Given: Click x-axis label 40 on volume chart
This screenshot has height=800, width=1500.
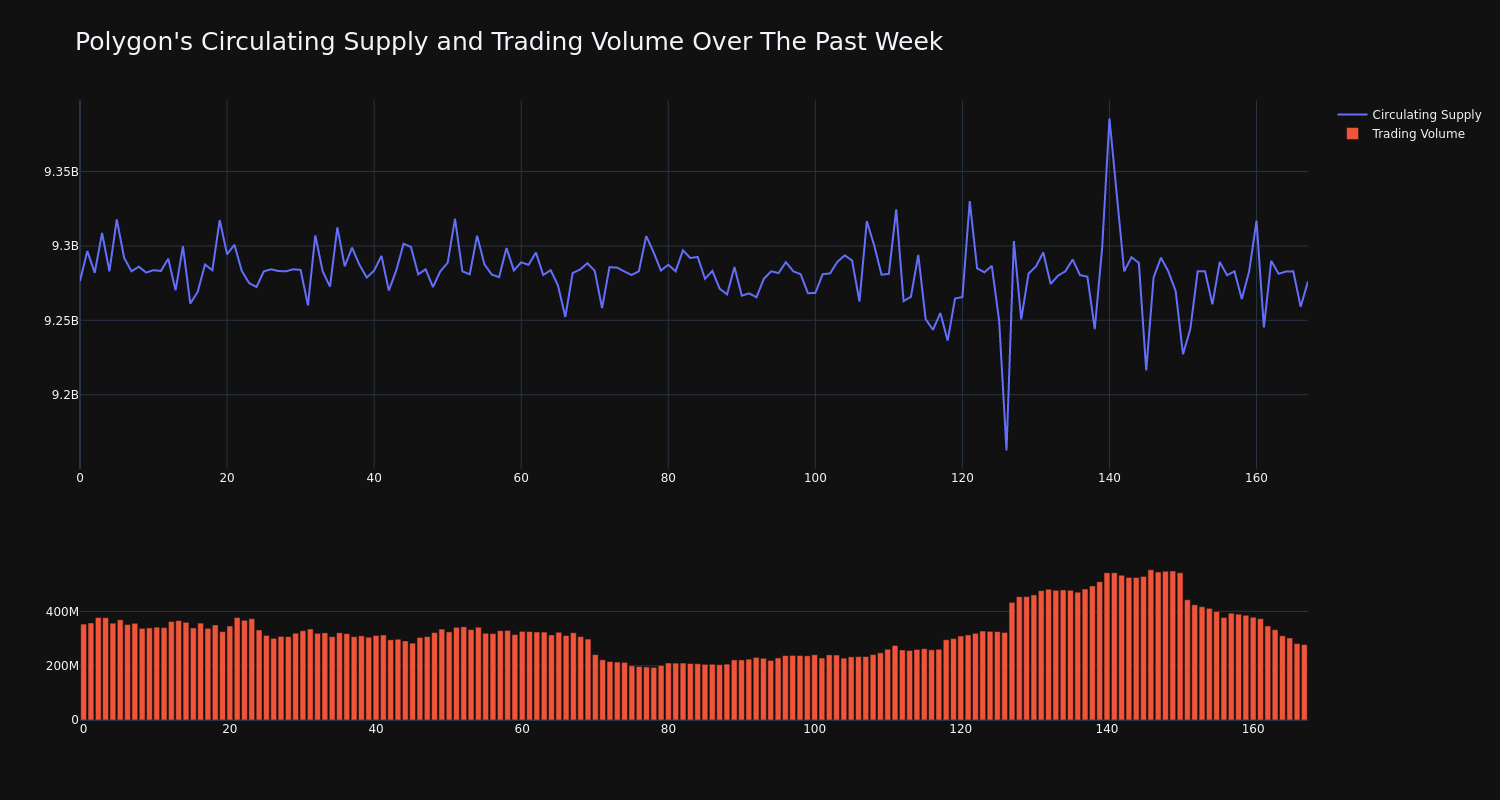Looking at the screenshot, I should pyautogui.click(x=376, y=729).
